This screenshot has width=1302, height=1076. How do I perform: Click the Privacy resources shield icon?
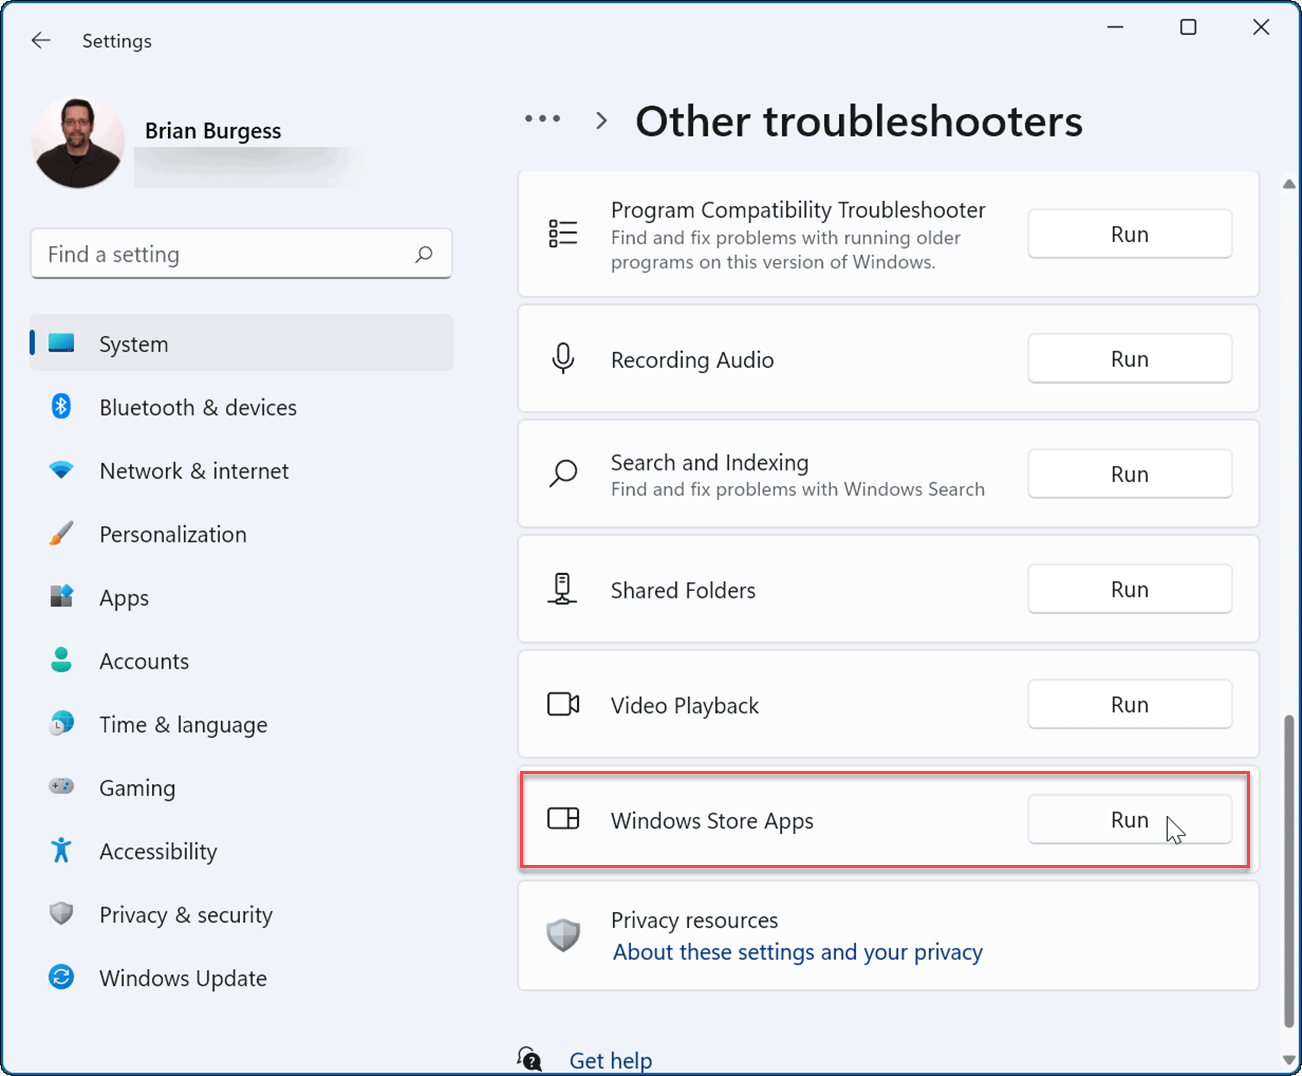pos(563,935)
